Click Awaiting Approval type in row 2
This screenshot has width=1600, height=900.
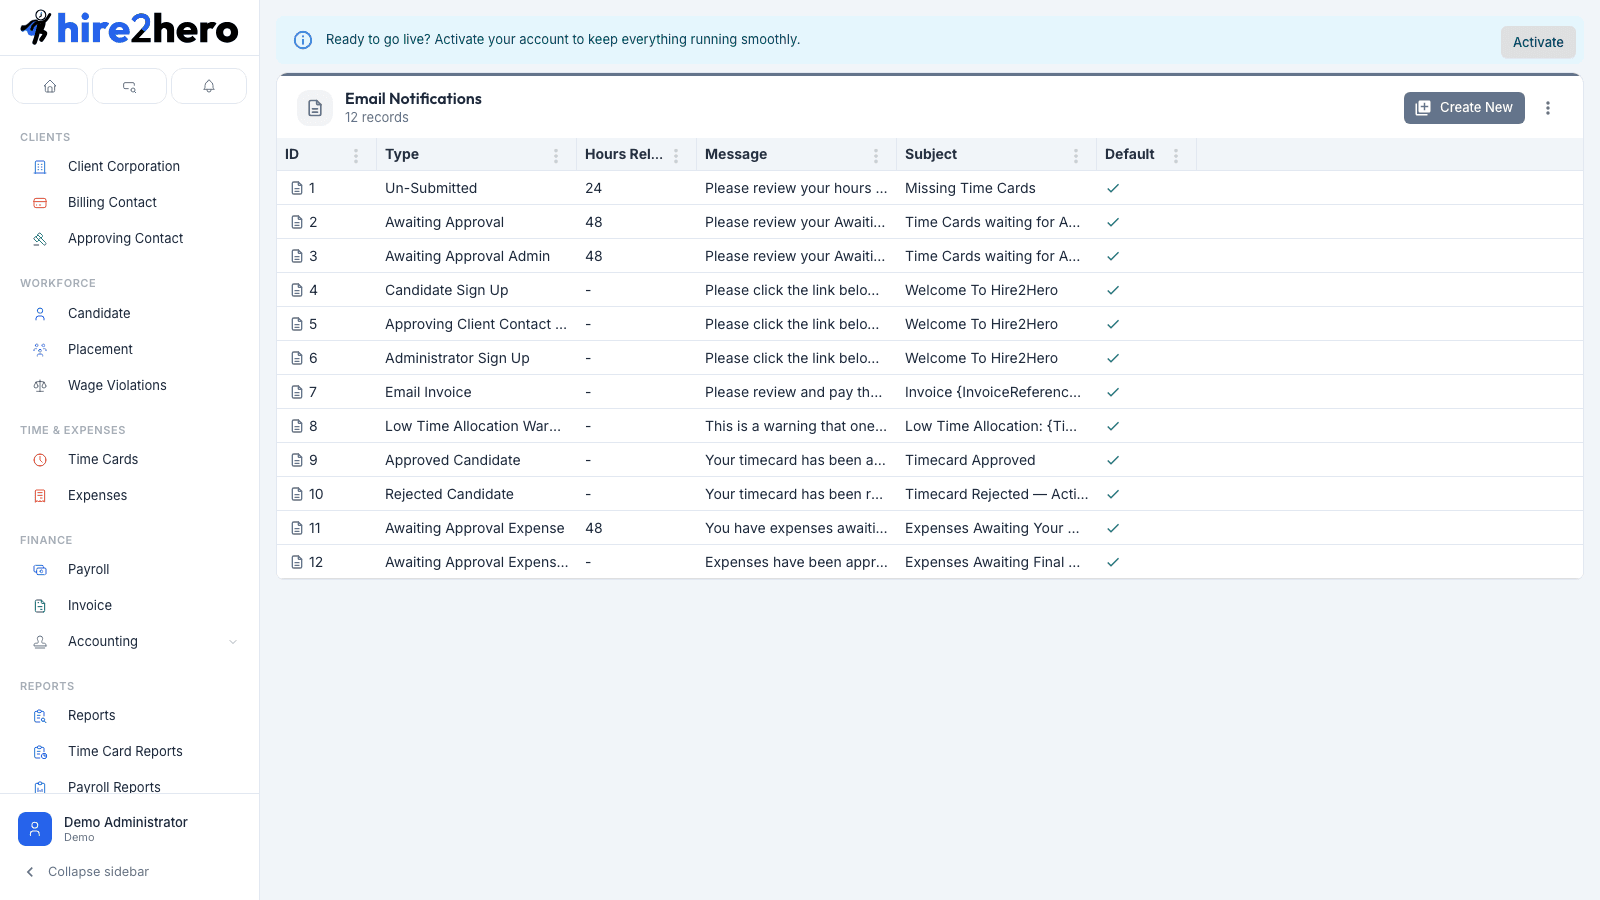click(444, 222)
